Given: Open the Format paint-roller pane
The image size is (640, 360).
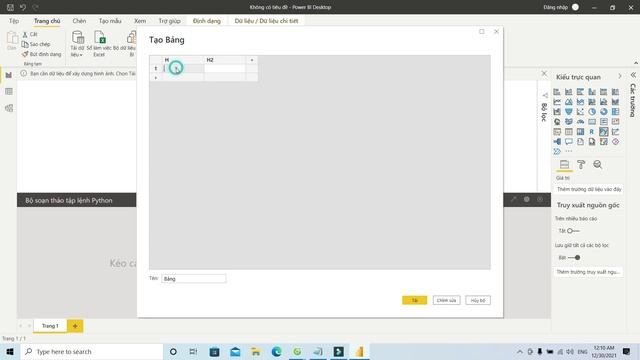Looking at the screenshot, I should click(581, 164).
